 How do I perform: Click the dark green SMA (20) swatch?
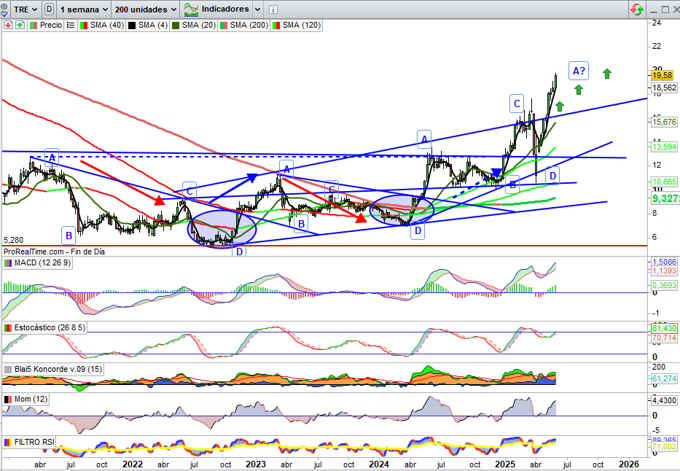click(176, 26)
